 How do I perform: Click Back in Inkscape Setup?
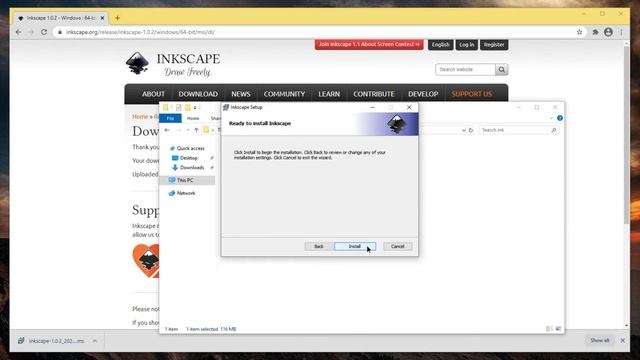[318, 246]
